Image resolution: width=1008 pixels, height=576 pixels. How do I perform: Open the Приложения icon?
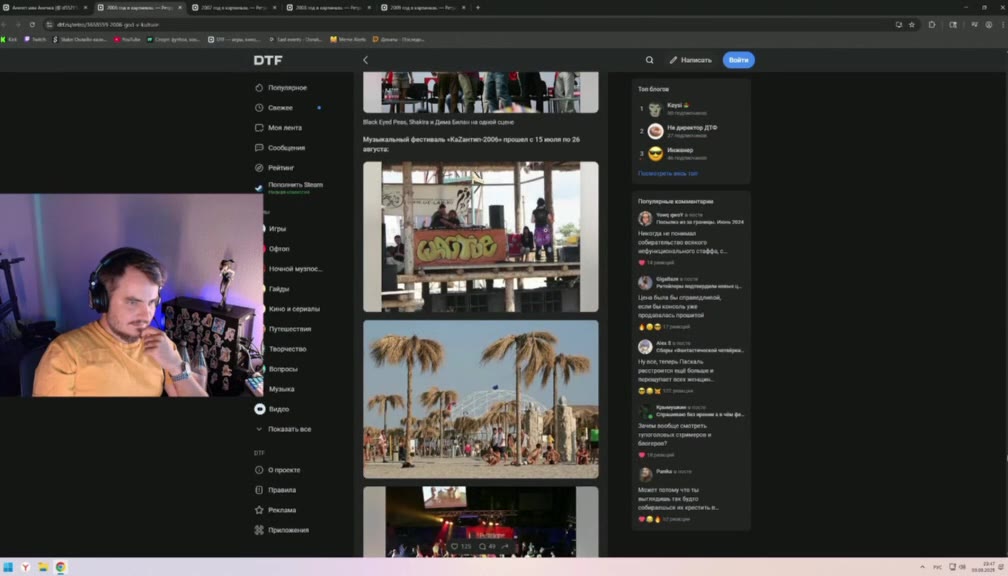[x=259, y=530]
